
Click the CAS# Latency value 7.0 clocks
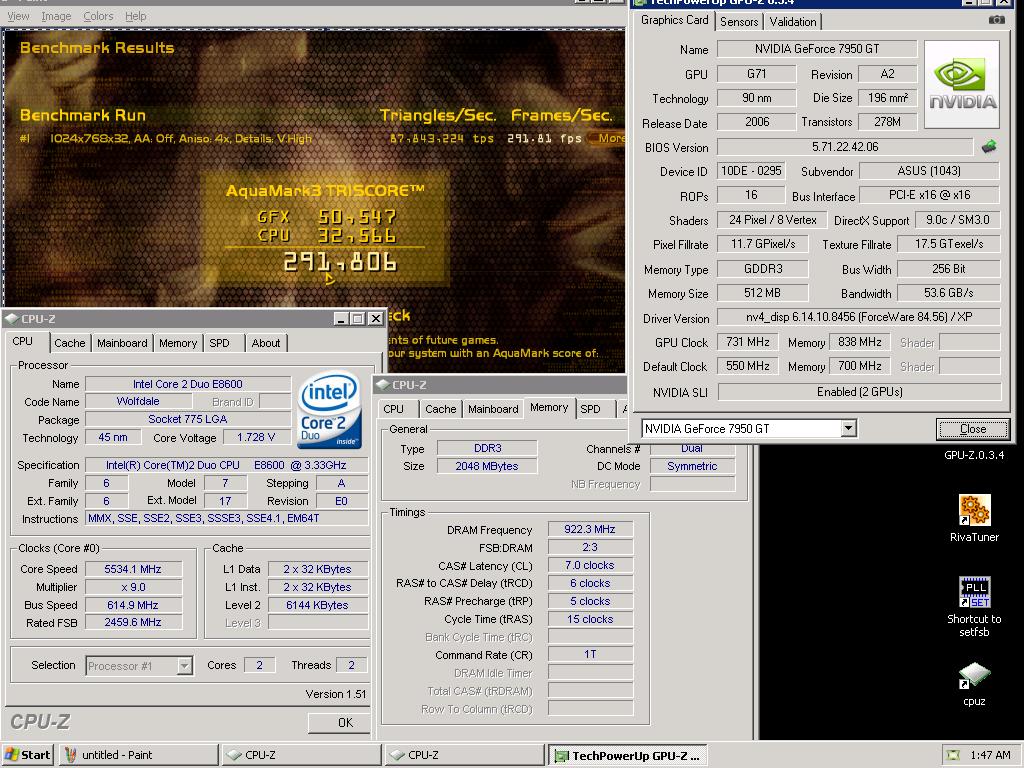[x=590, y=566]
